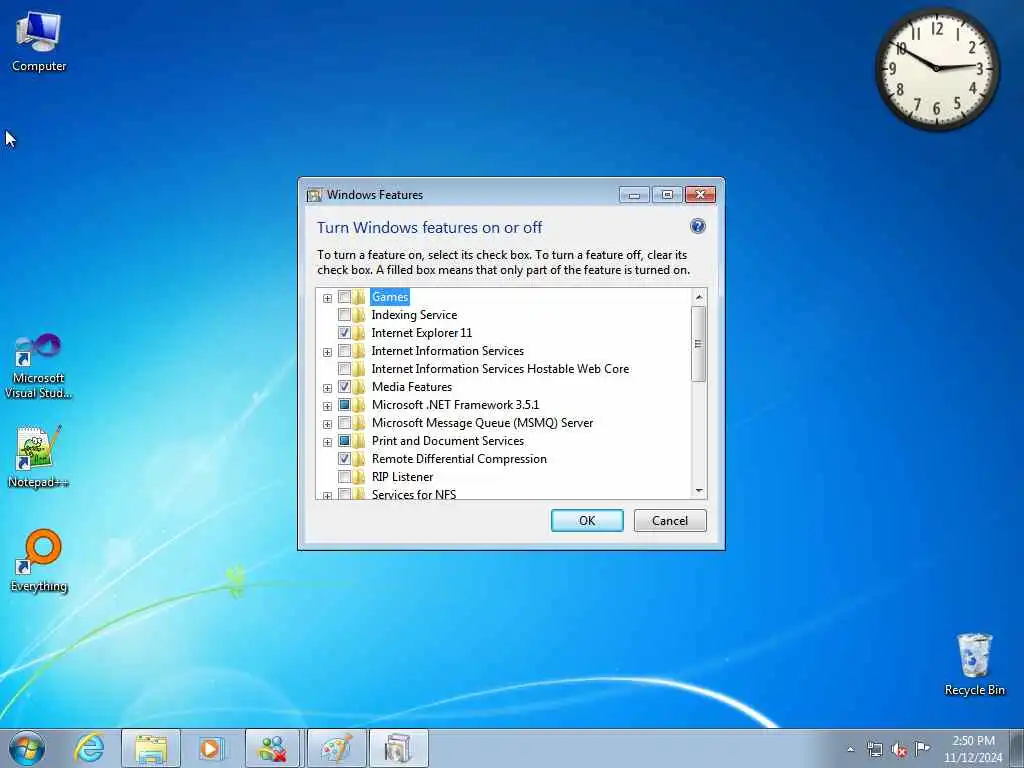The height and width of the screenshot is (768, 1024).
Task: Uncheck the Media Features checkbox
Action: (344, 387)
